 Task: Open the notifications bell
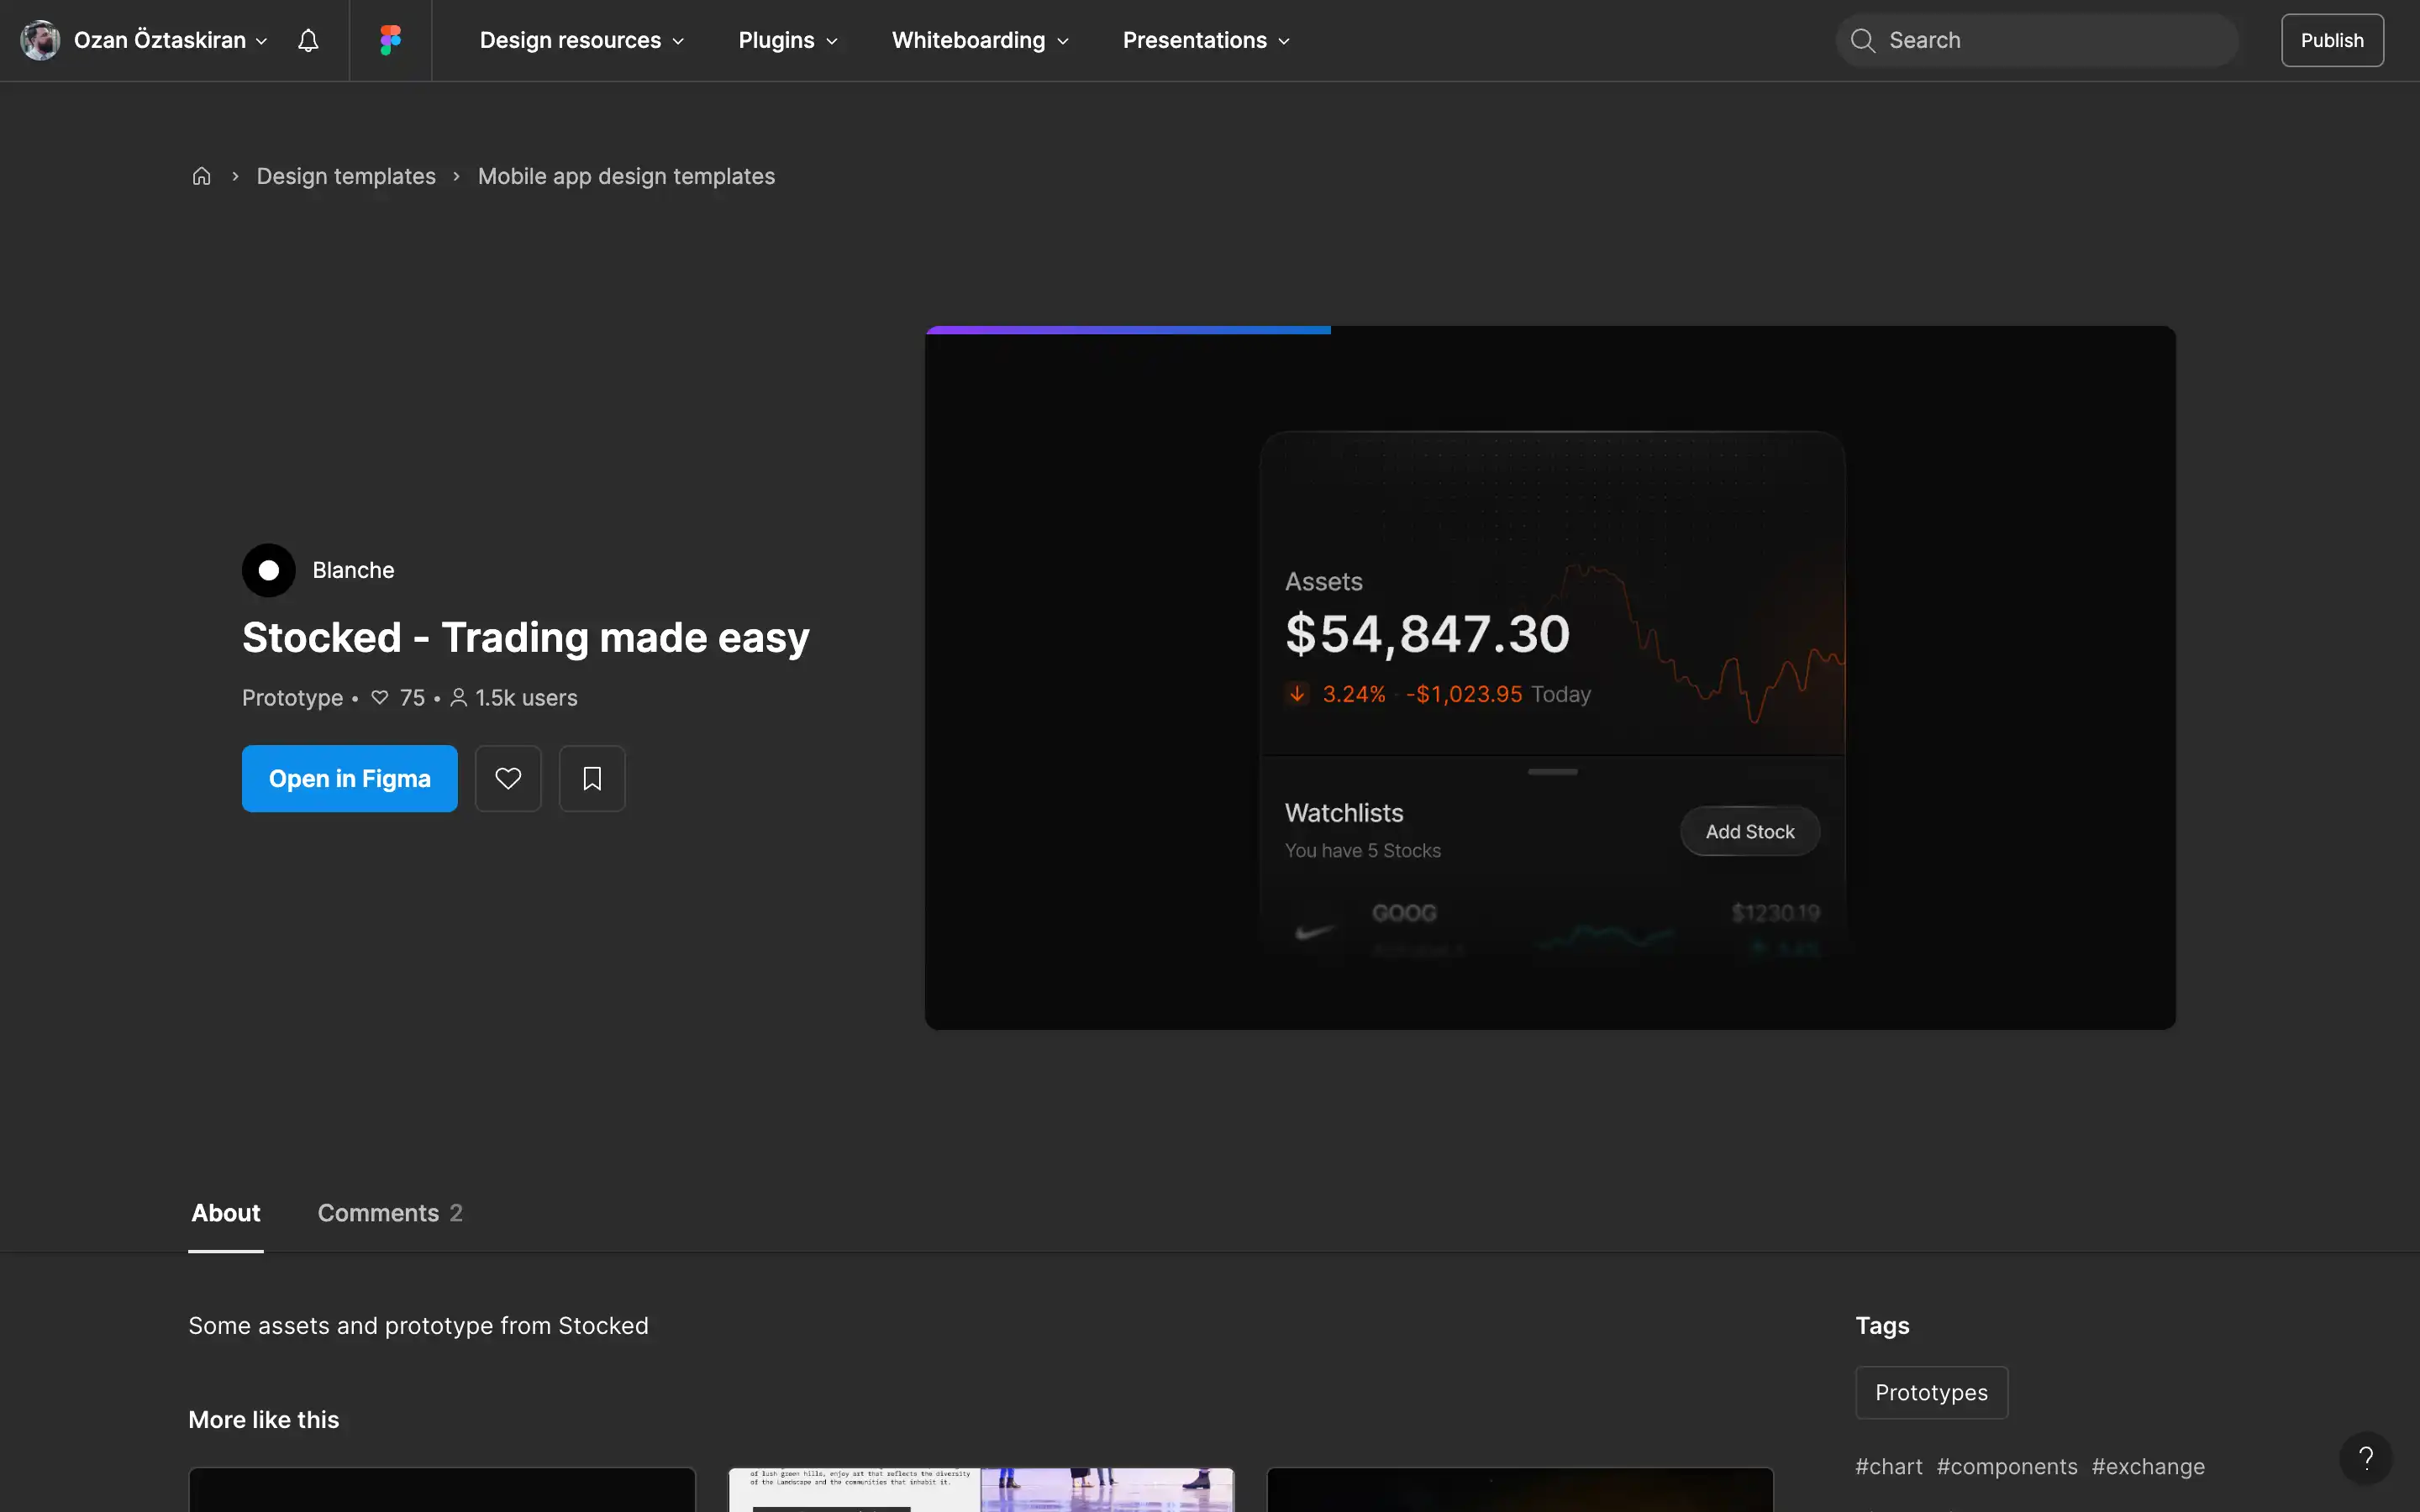pos(308,40)
